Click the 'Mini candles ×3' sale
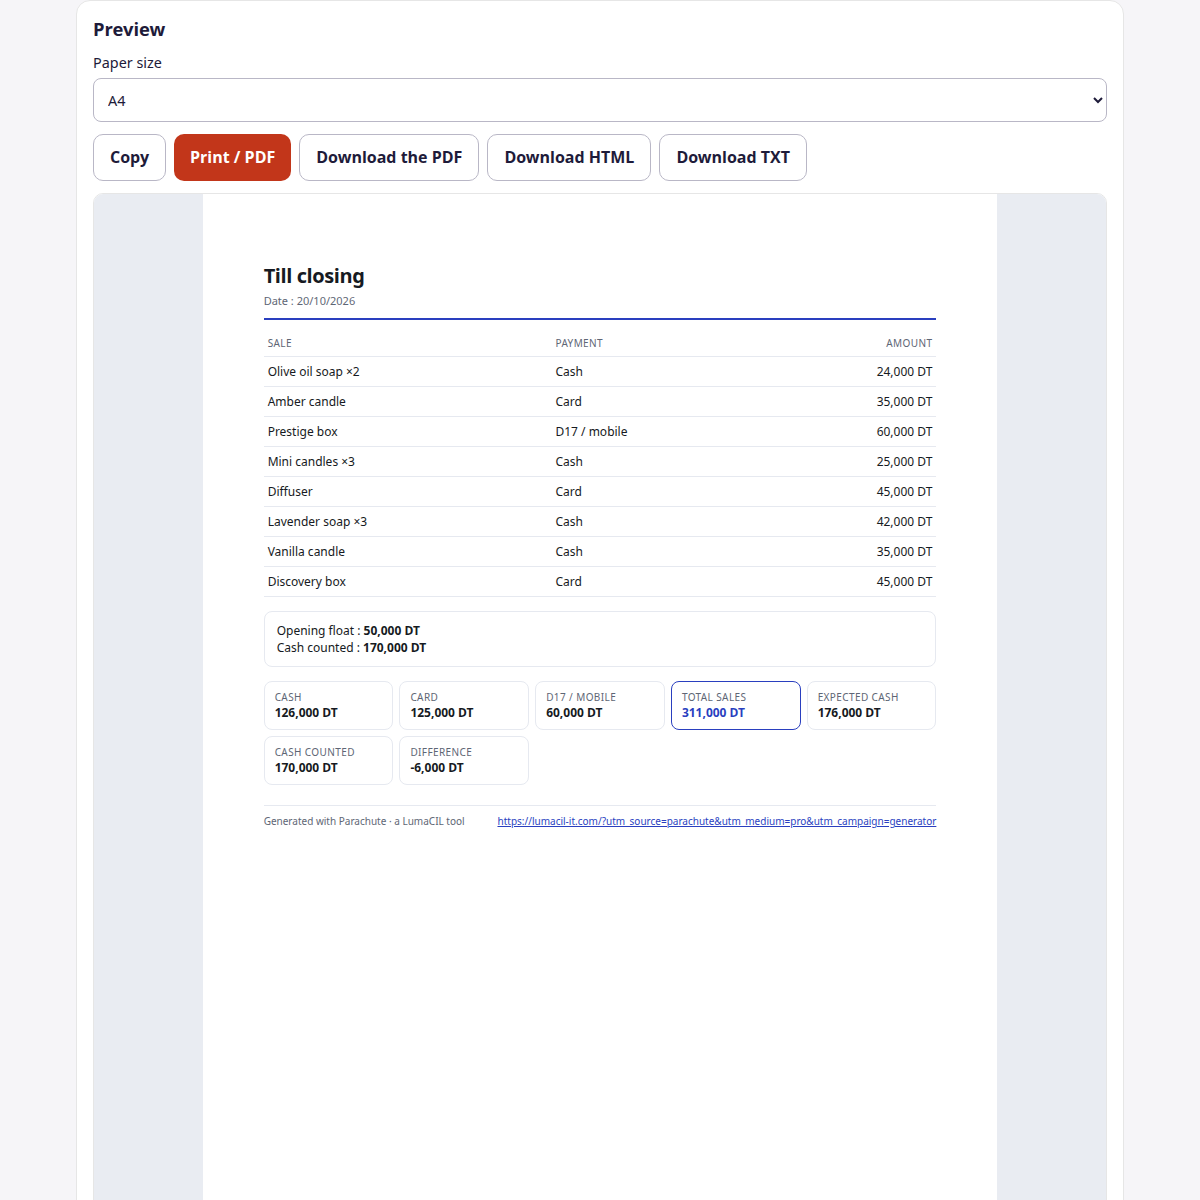Image resolution: width=1200 pixels, height=1200 pixels. click(x=311, y=462)
